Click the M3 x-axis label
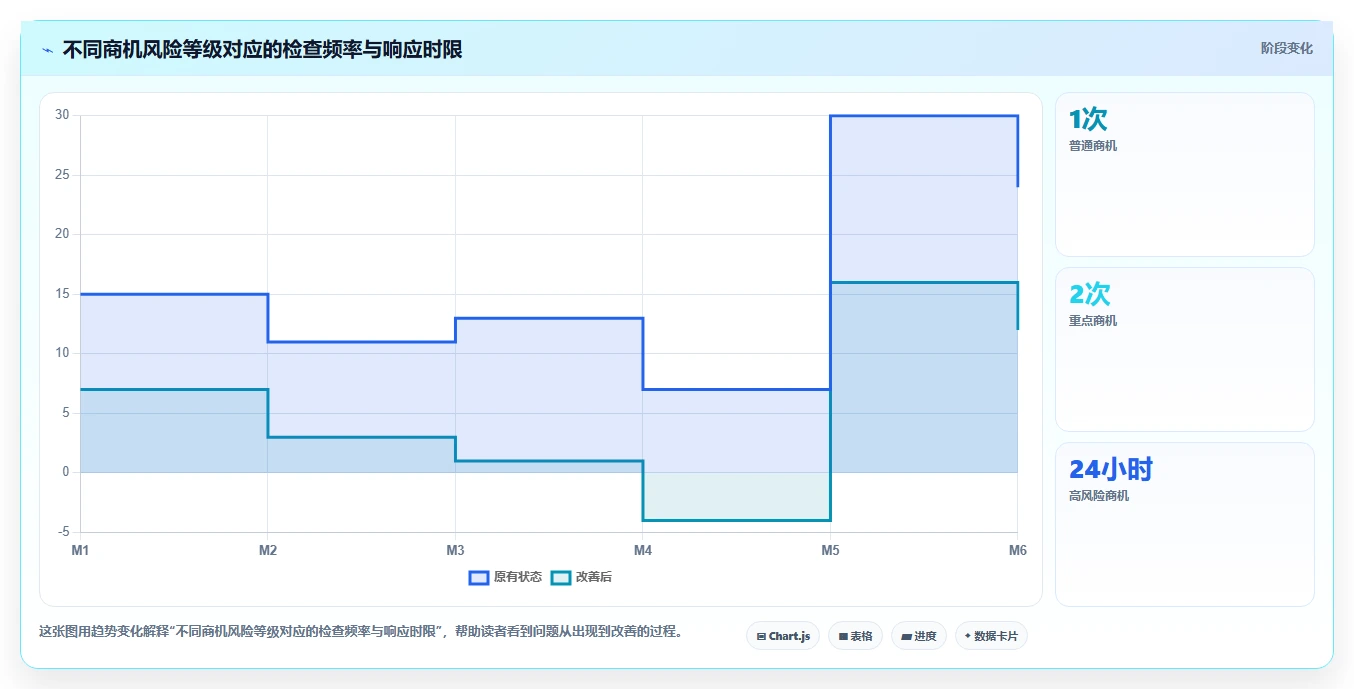Image resolution: width=1354 pixels, height=689 pixels. coord(455,550)
